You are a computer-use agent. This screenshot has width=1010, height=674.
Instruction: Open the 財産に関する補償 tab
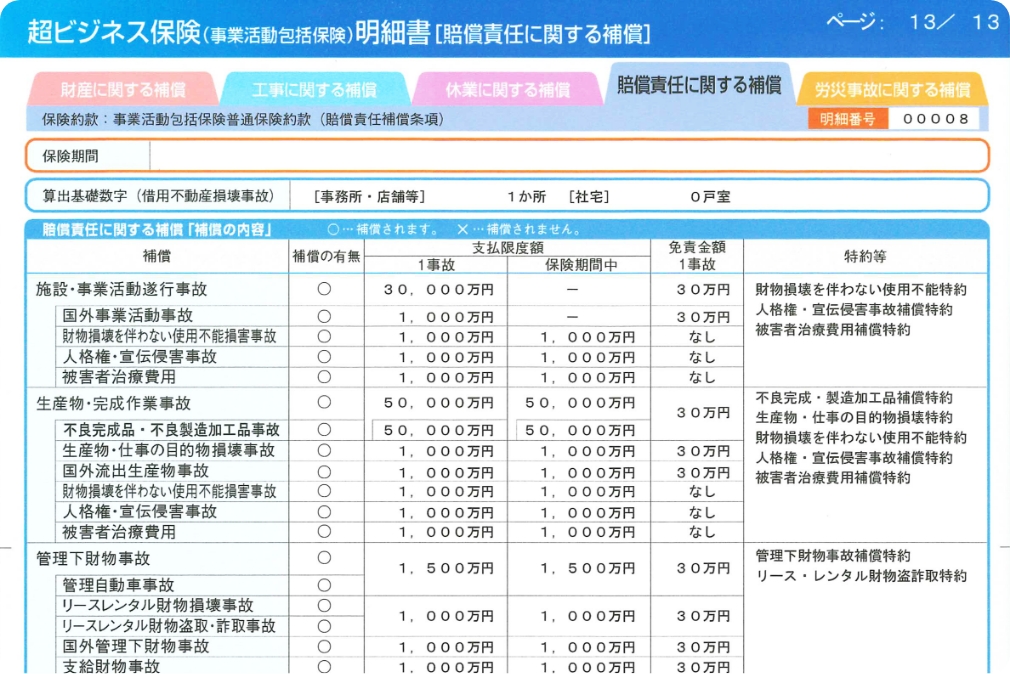[122, 90]
